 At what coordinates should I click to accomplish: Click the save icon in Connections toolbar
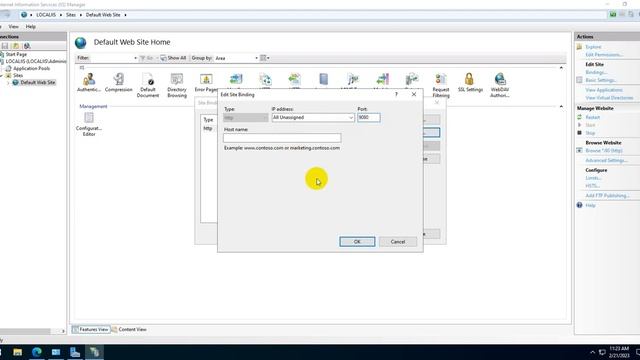5,46
